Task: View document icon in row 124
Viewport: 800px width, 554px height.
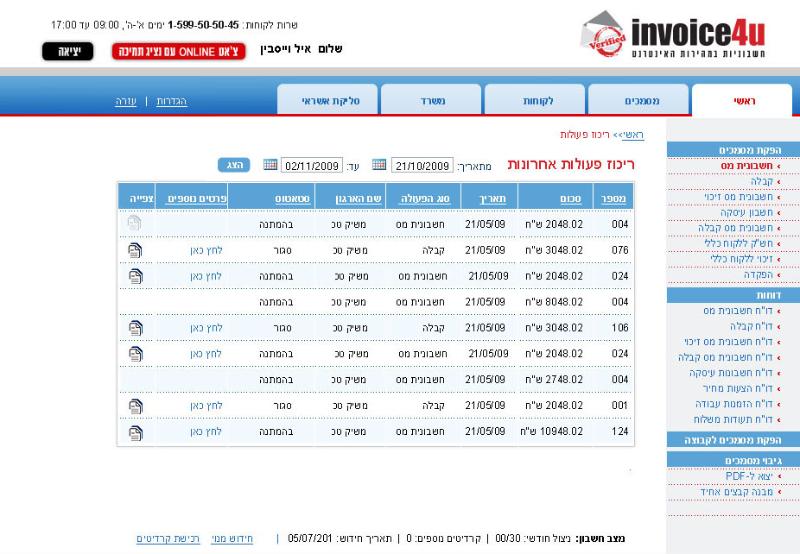Action: click(135, 433)
